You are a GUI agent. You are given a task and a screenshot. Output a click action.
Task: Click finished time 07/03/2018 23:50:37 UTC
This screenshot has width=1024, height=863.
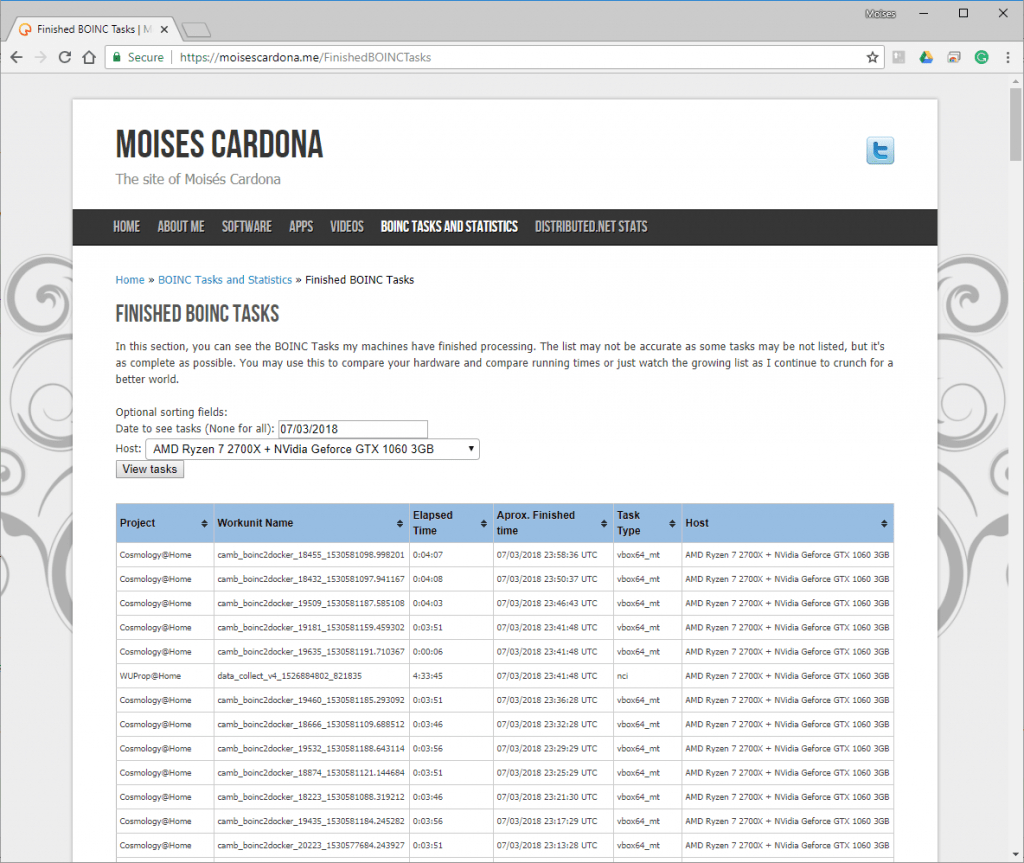coord(547,579)
